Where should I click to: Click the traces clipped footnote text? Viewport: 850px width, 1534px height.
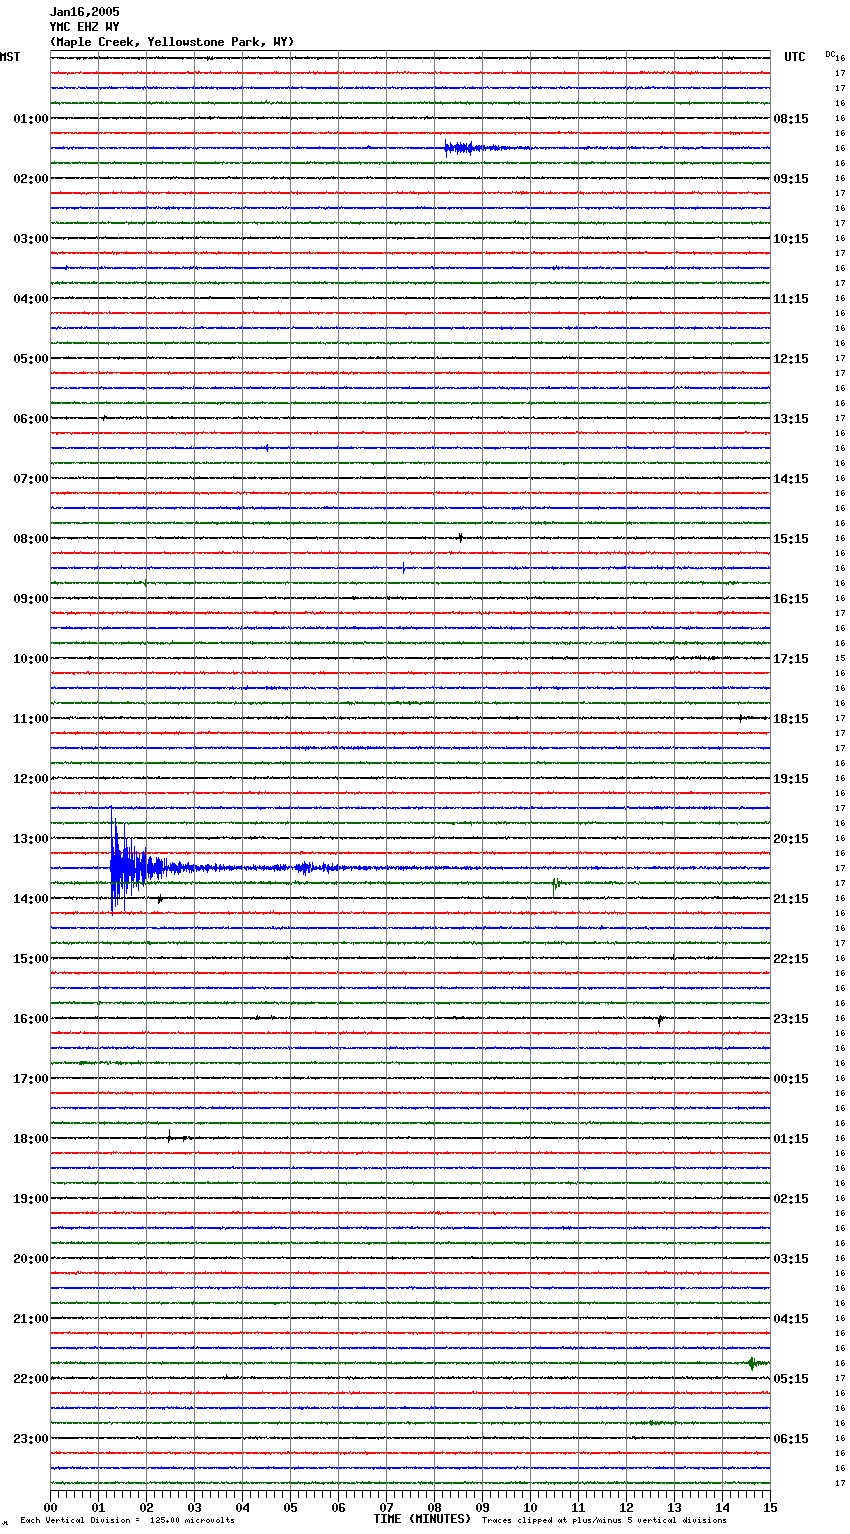click(604, 1521)
